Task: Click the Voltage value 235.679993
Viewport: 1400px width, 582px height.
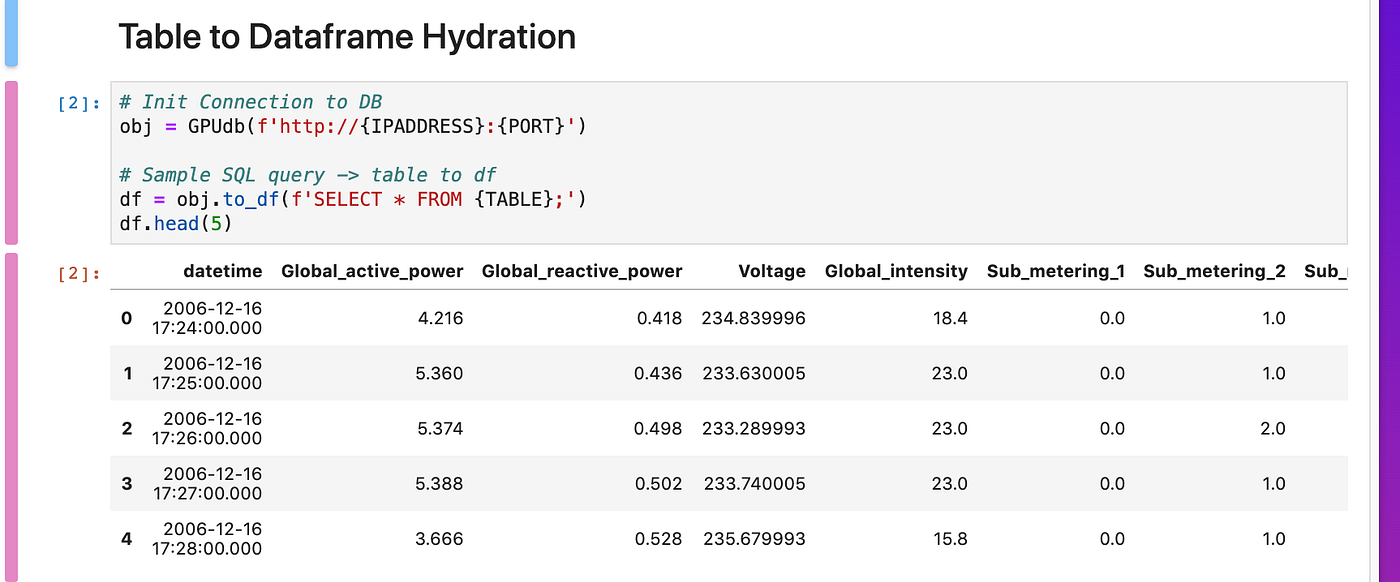Action: click(754, 538)
